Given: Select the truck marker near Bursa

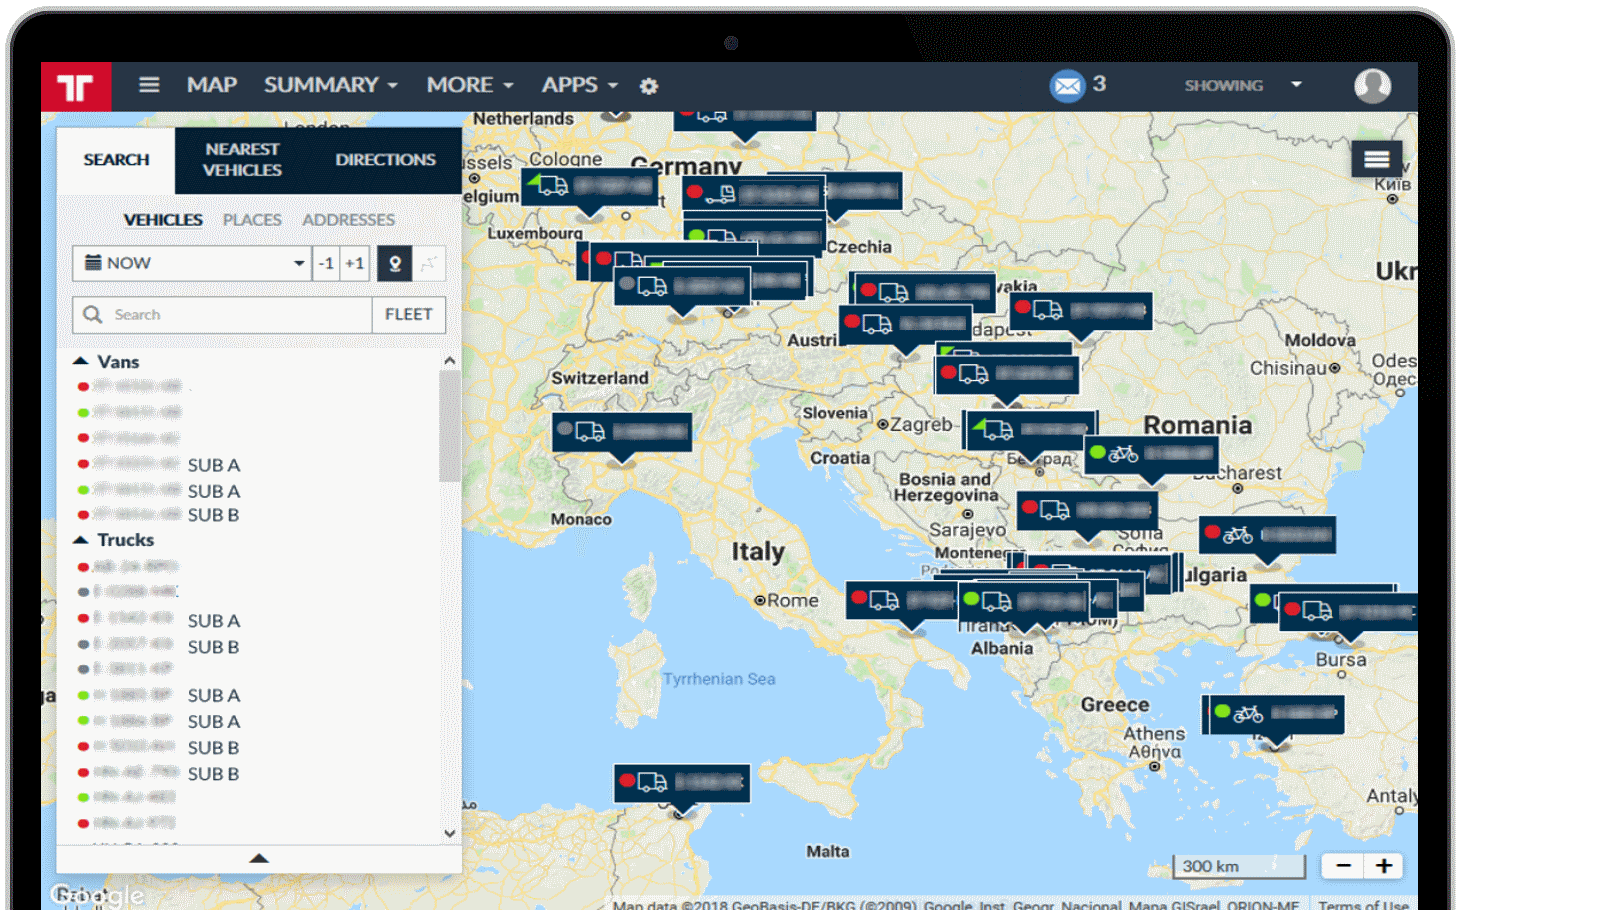Looking at the screenshot, I should [x=1348, y=611].
